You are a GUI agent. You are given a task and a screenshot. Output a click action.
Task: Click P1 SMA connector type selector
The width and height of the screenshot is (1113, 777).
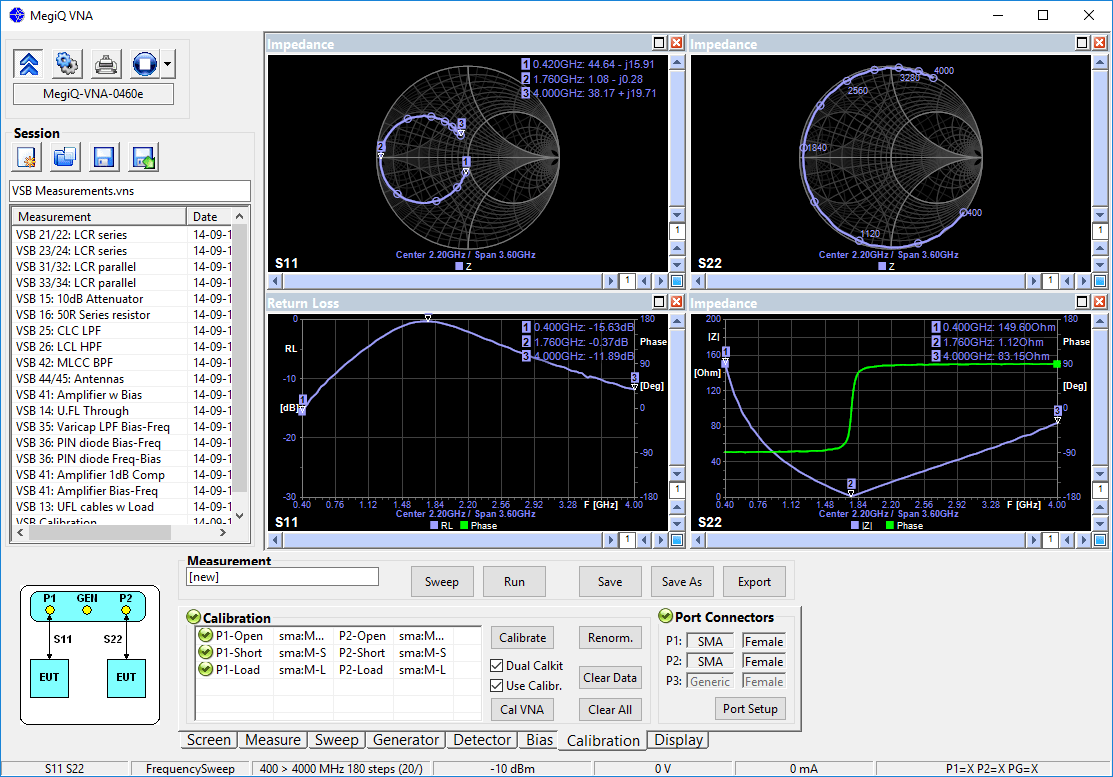pos(710,641)
